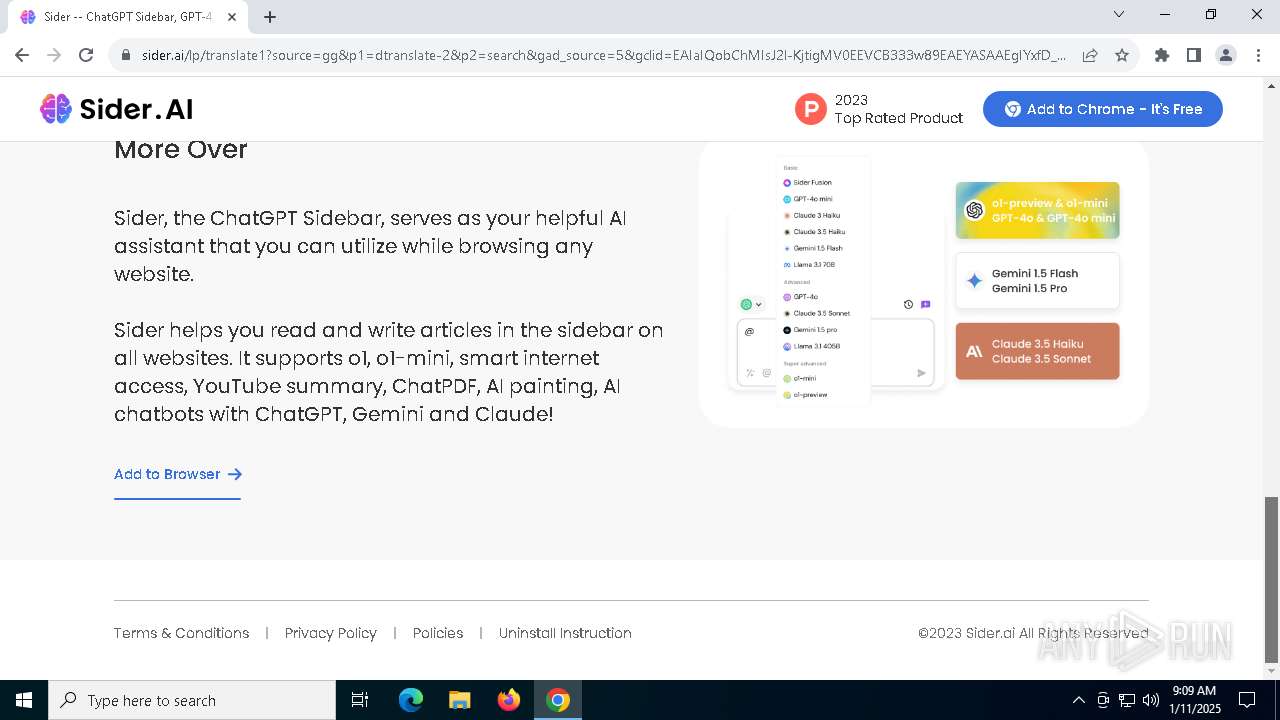This screenshot has height=720, width=1280.
Task: Launch Firefox from taskbar
Action: (x=509, y=700)
